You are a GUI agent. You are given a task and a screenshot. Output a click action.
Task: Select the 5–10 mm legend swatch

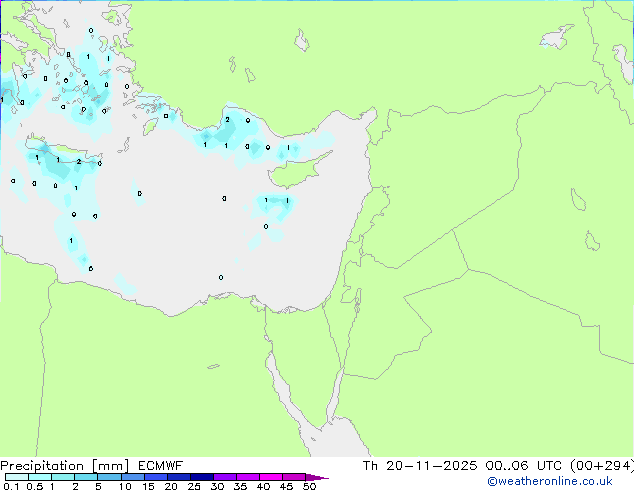[x=109, y=477]
